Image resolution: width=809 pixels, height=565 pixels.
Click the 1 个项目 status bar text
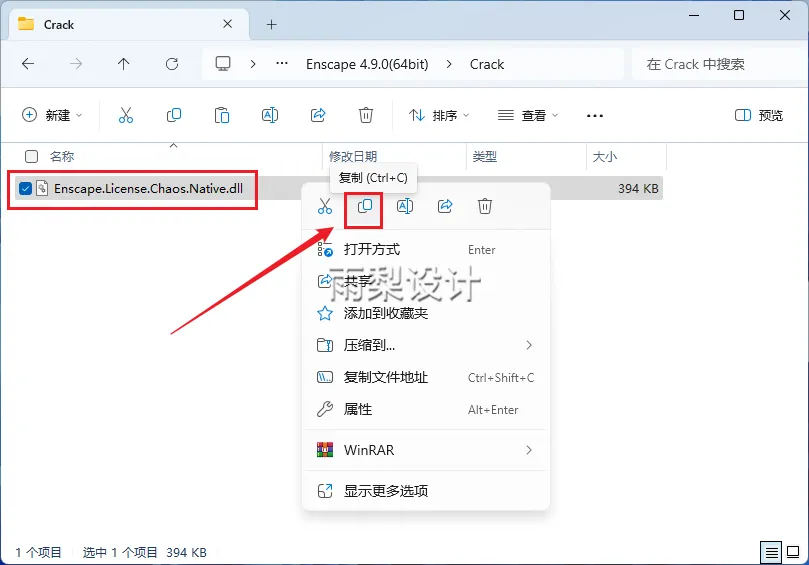(38, 553)
